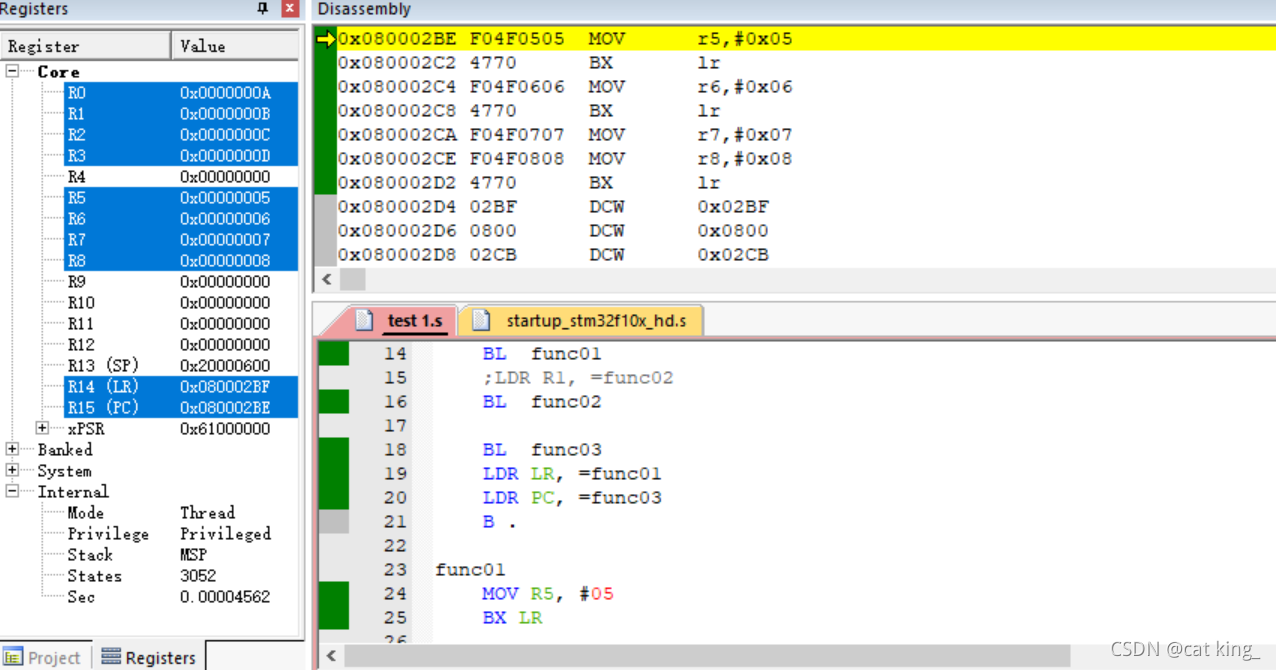Expand the Banked register group
The width and height of the screenshot is (1276, 670).
[12, 449]
